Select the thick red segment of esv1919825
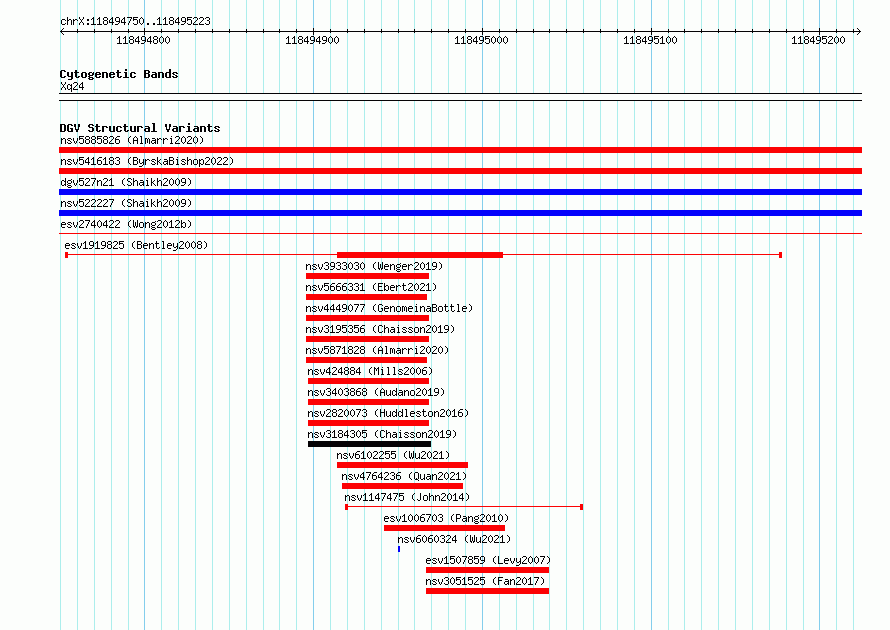The width and height of the screenshot is (890, 630). [420, 255]
